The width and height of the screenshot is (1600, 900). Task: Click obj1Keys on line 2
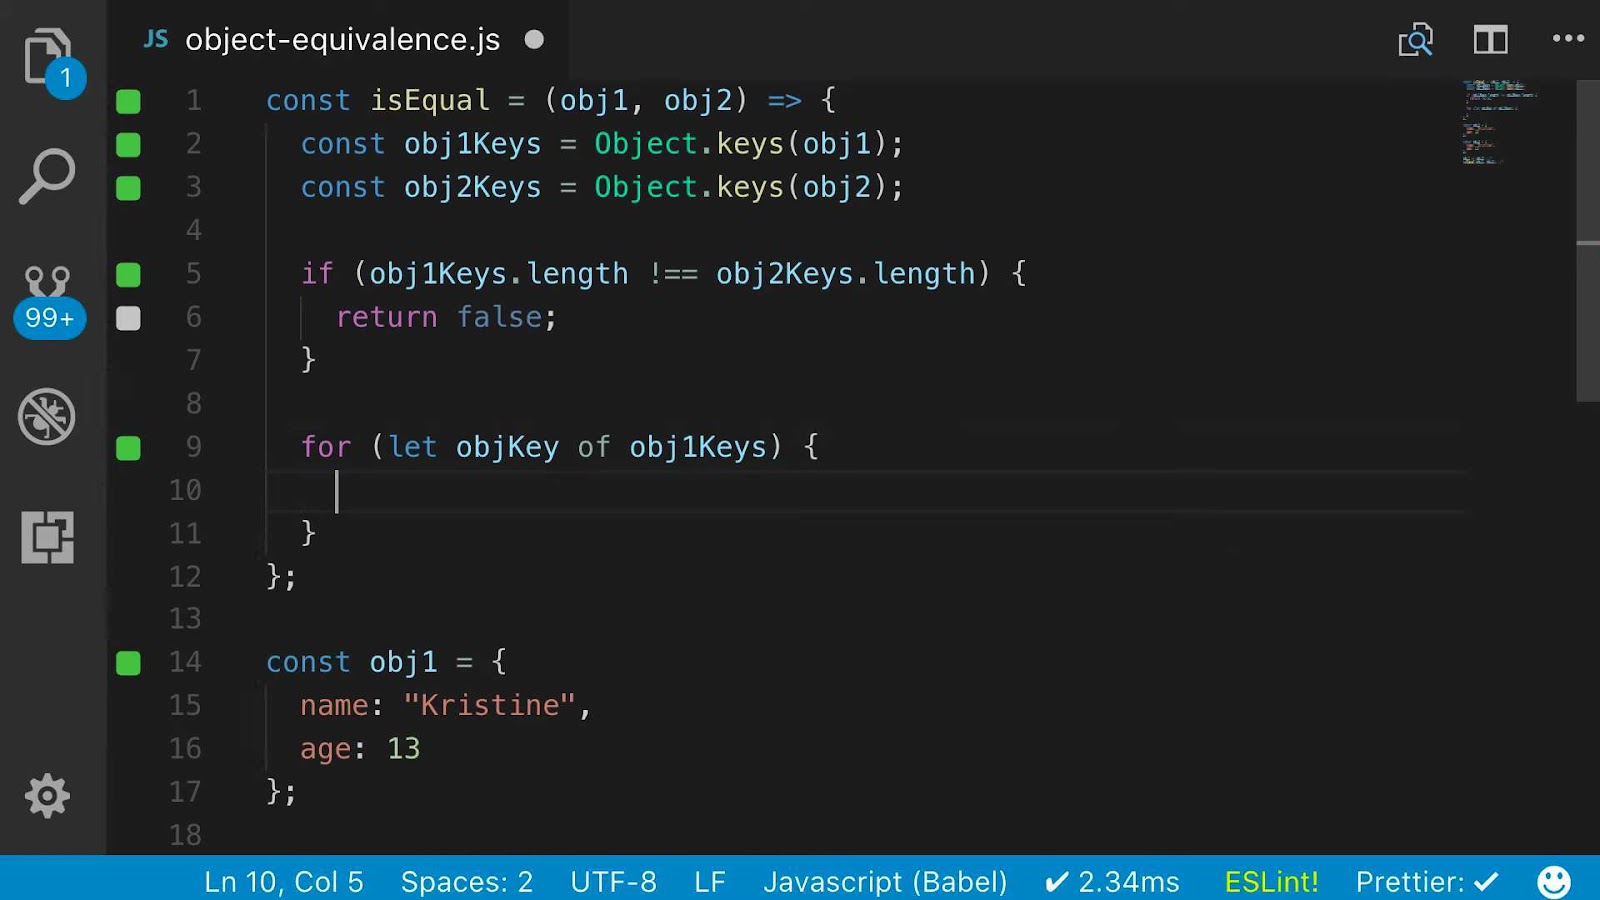[472, 144]
